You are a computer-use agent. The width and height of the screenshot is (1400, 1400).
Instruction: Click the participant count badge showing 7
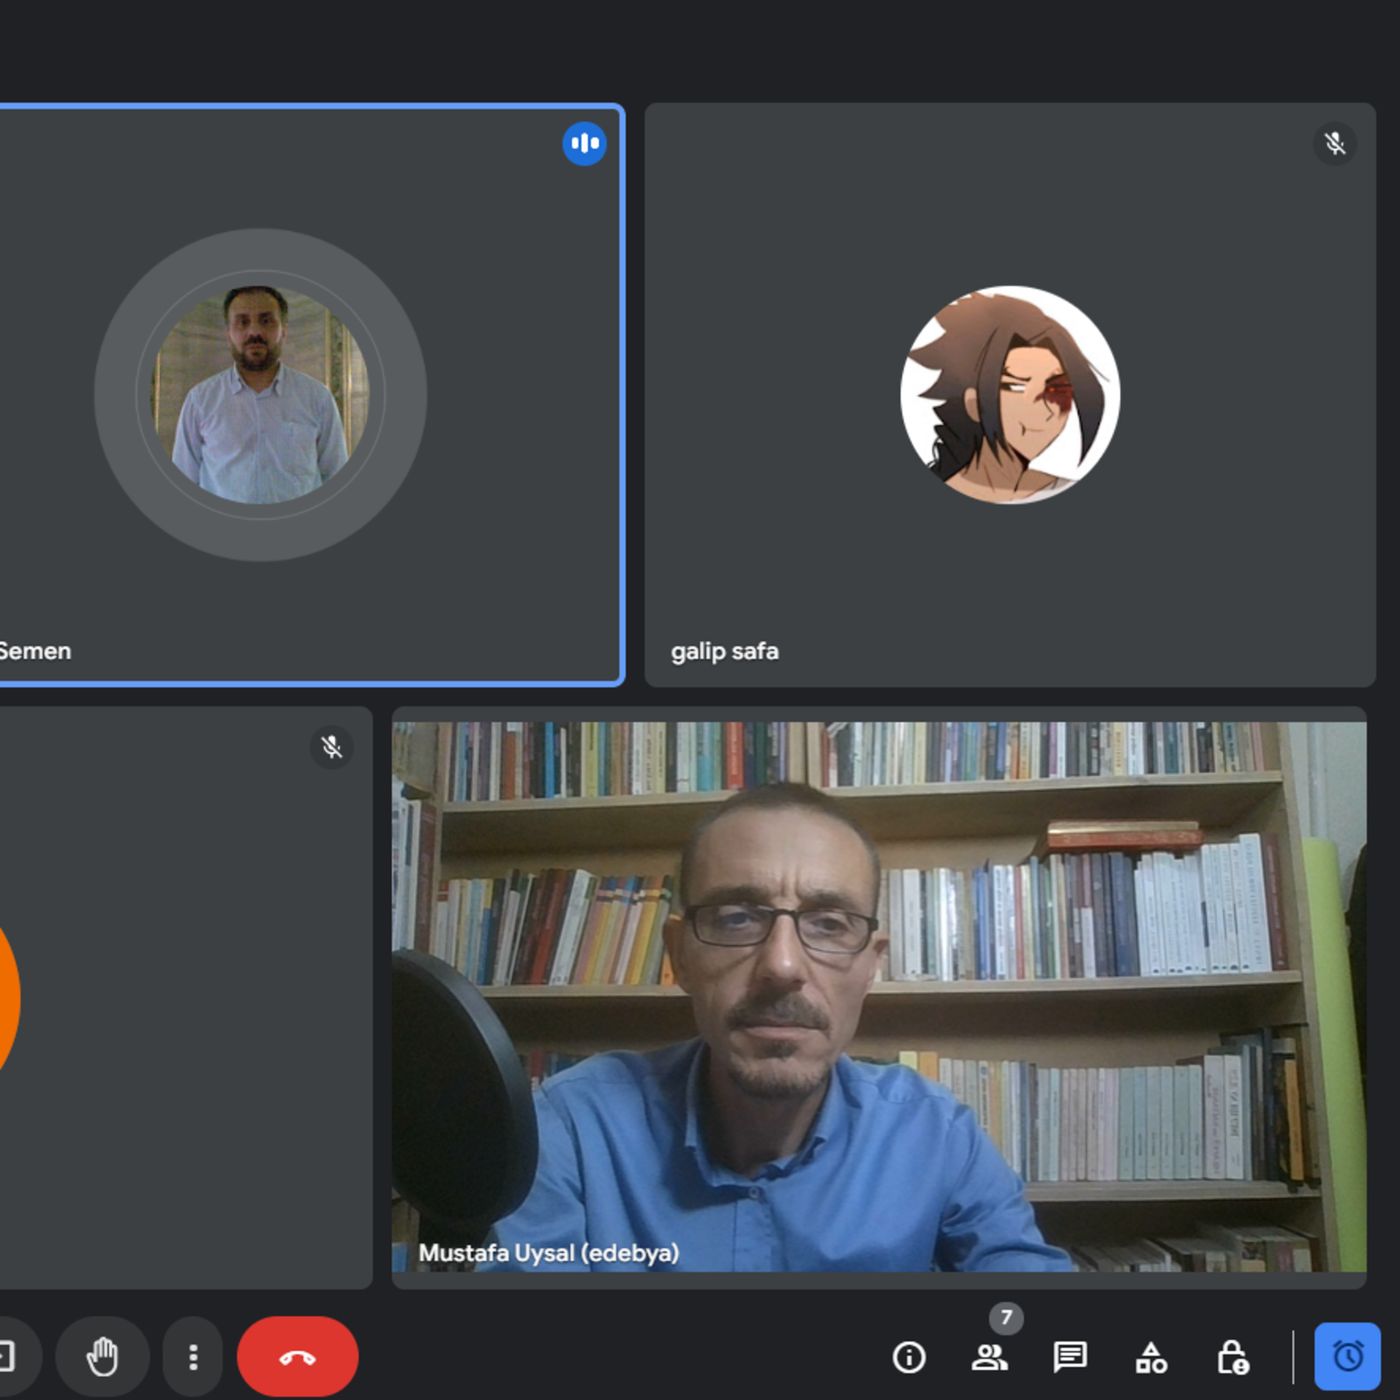pyautogui.click(x=1006, y=1318)
